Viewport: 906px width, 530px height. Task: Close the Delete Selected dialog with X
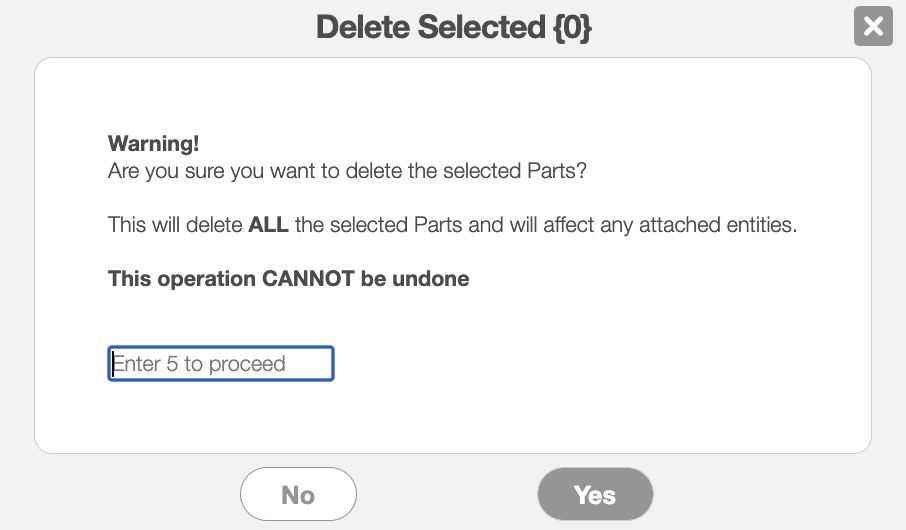tap(873, 26)
